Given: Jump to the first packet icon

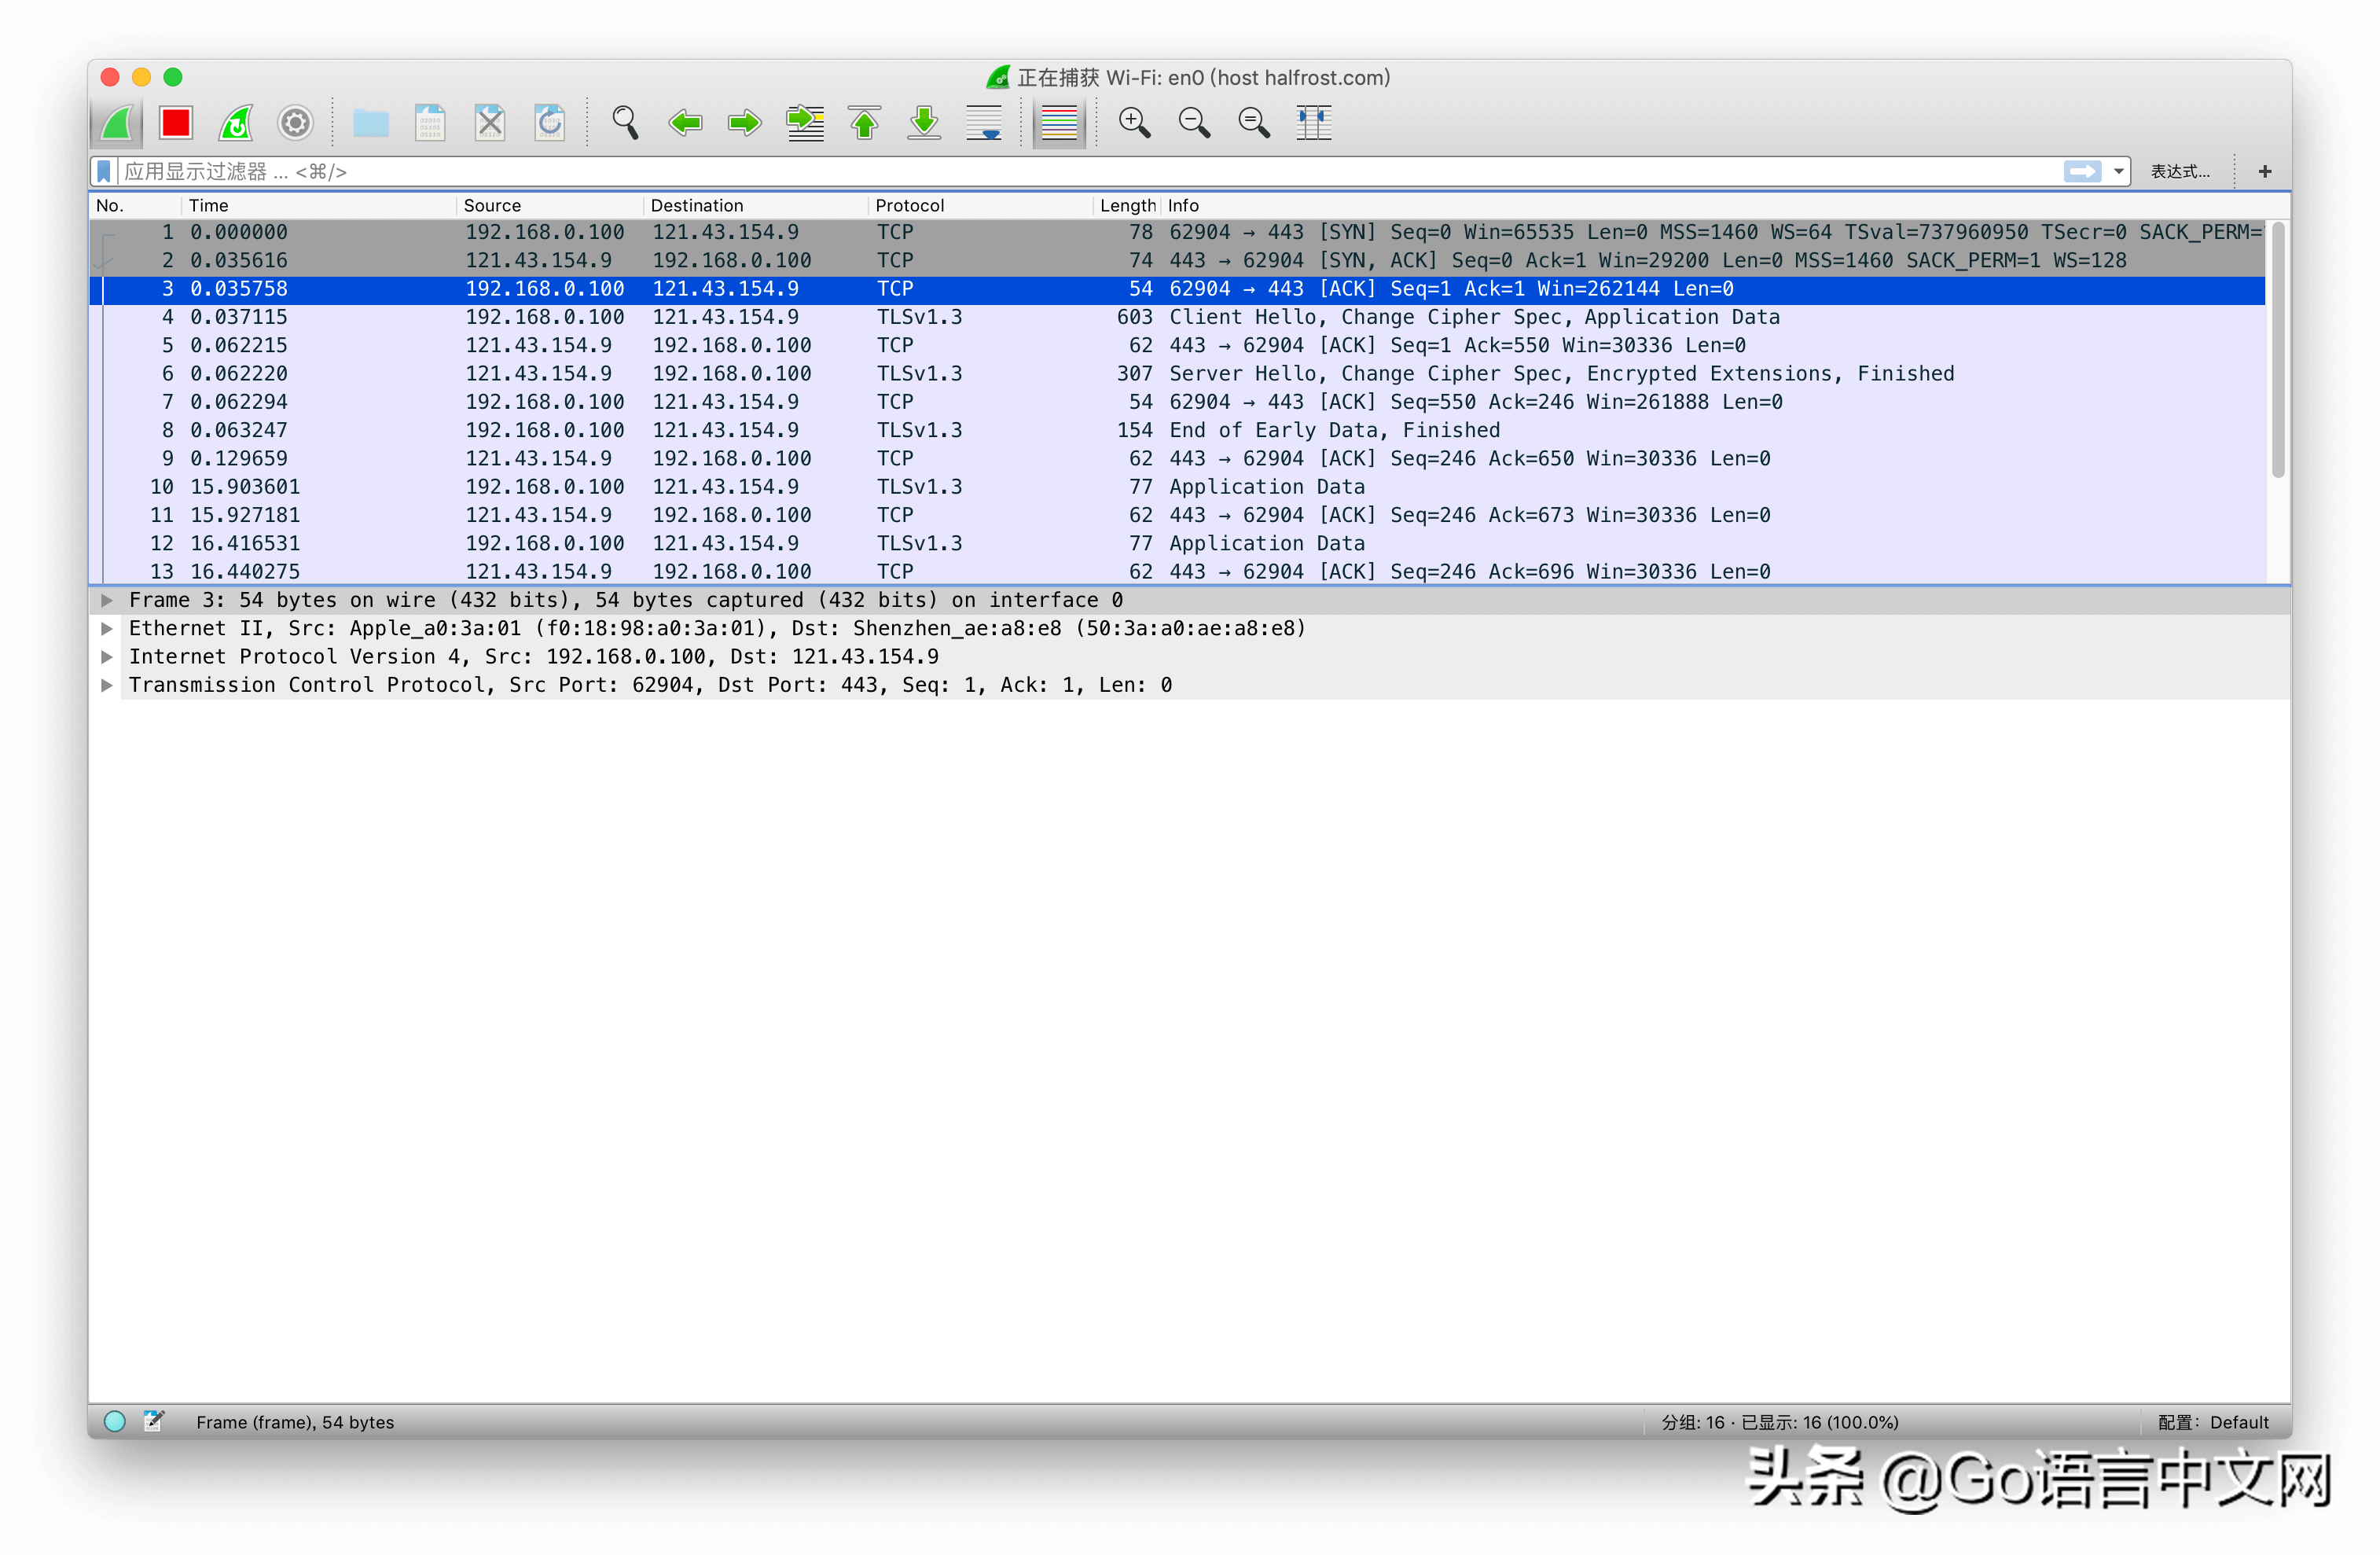Looking at the screenshot, I should [x=865, y=123].
